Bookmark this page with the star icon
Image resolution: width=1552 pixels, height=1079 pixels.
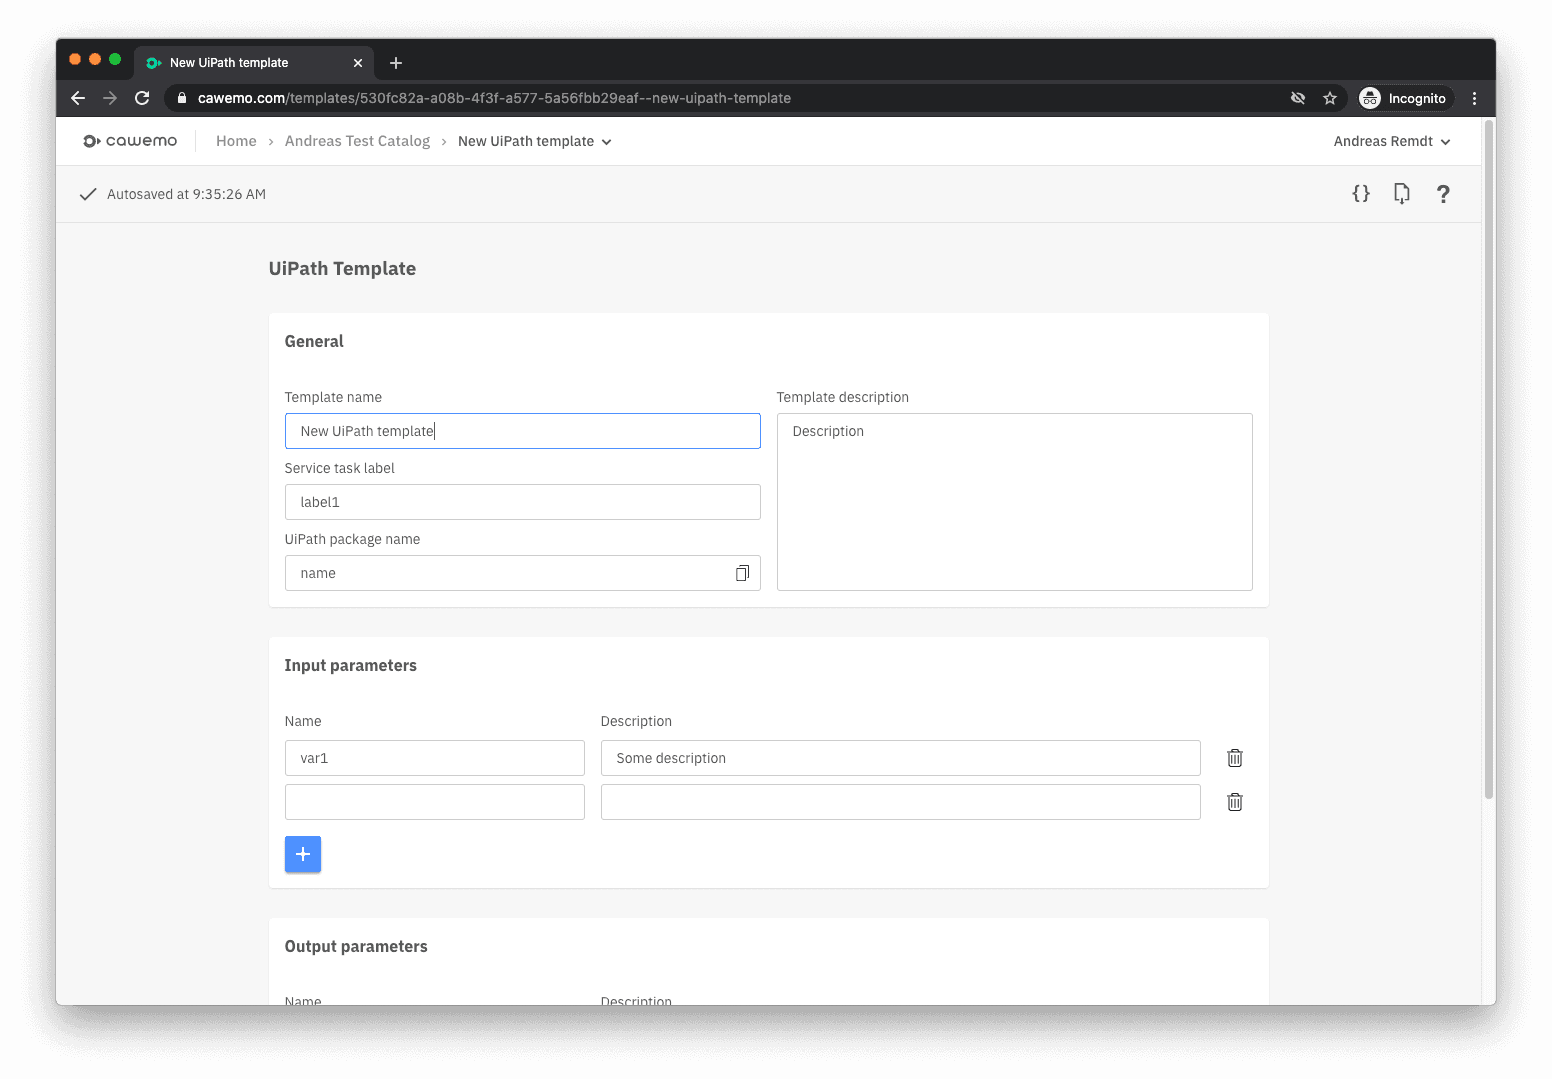click(1330, 98)
